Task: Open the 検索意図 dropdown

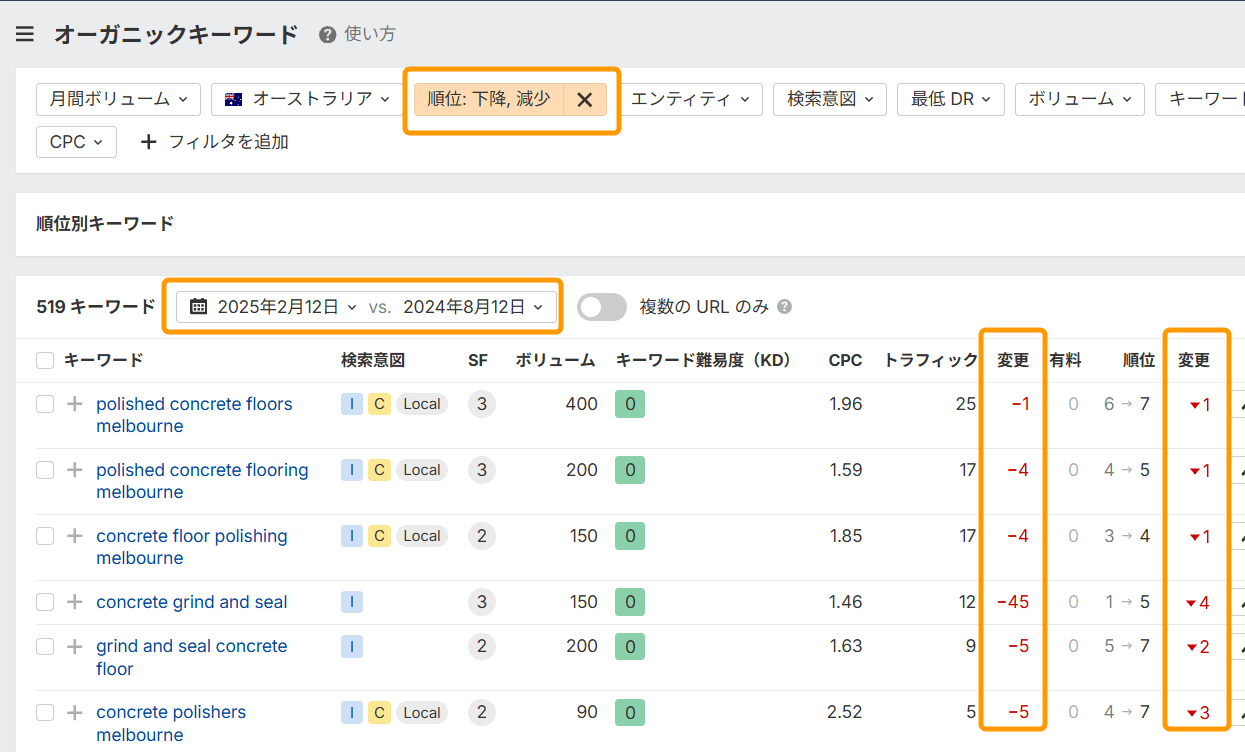Action: coord(829,99)
